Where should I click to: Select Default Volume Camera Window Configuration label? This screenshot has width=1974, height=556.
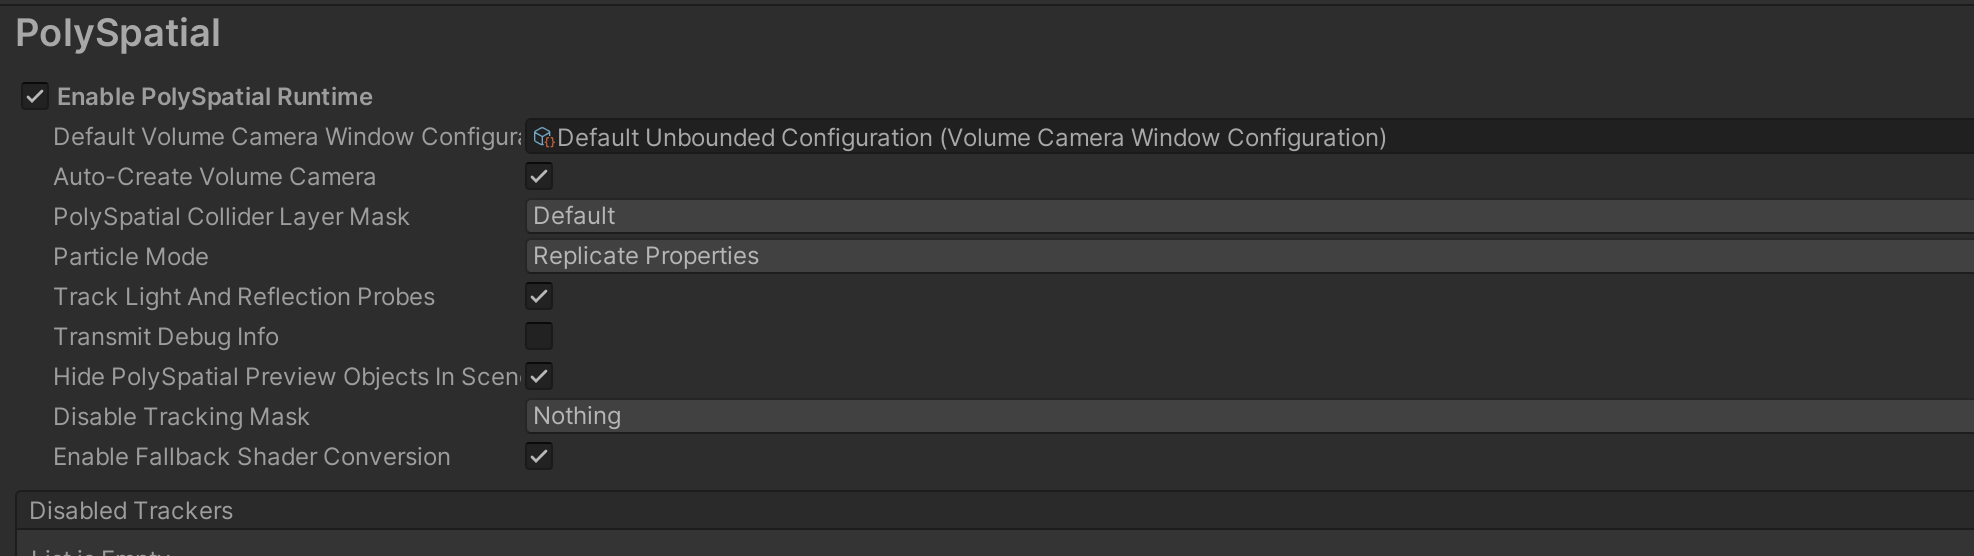[x=286, y=137]
